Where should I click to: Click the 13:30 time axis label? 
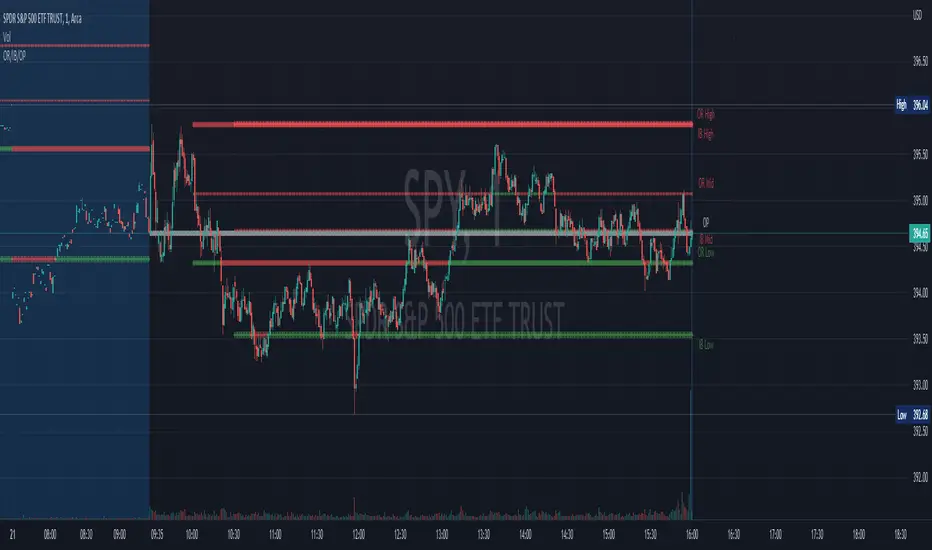tap(484, 535)
